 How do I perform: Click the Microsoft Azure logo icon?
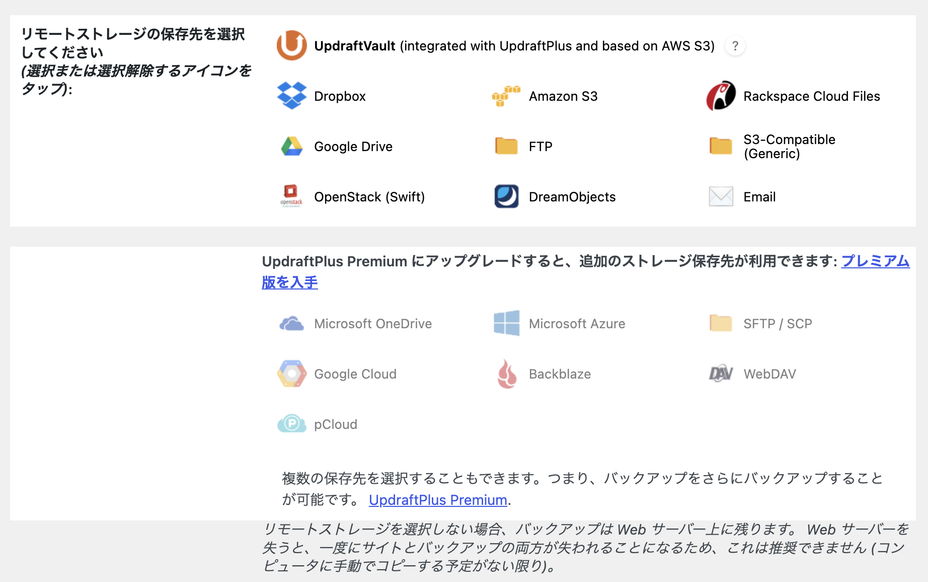507,323
